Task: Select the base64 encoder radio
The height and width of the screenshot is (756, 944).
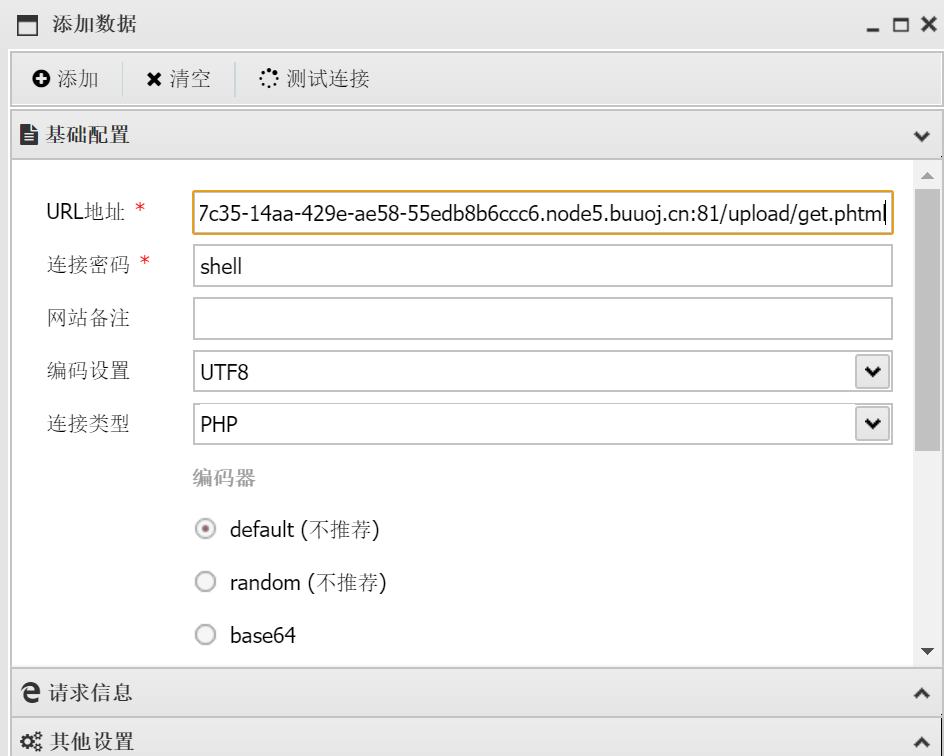Action: point(205,634)
